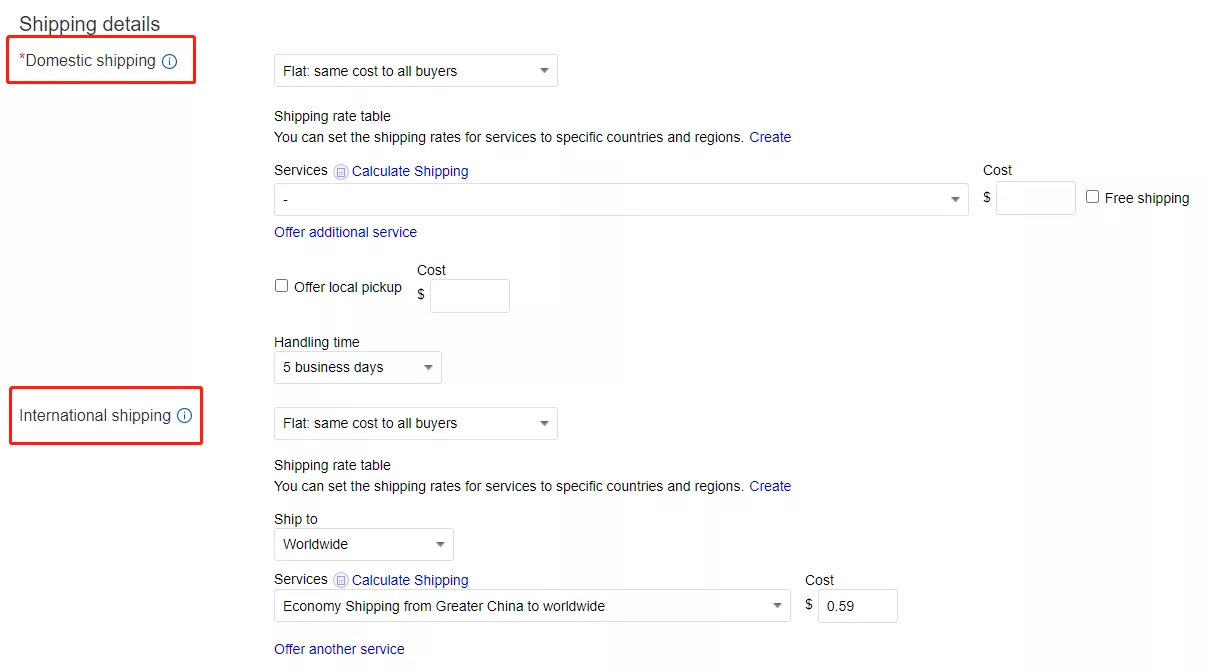Click Offer additional service link
The height and width of the screenshot is (672, 1207).
coord(345,232)
